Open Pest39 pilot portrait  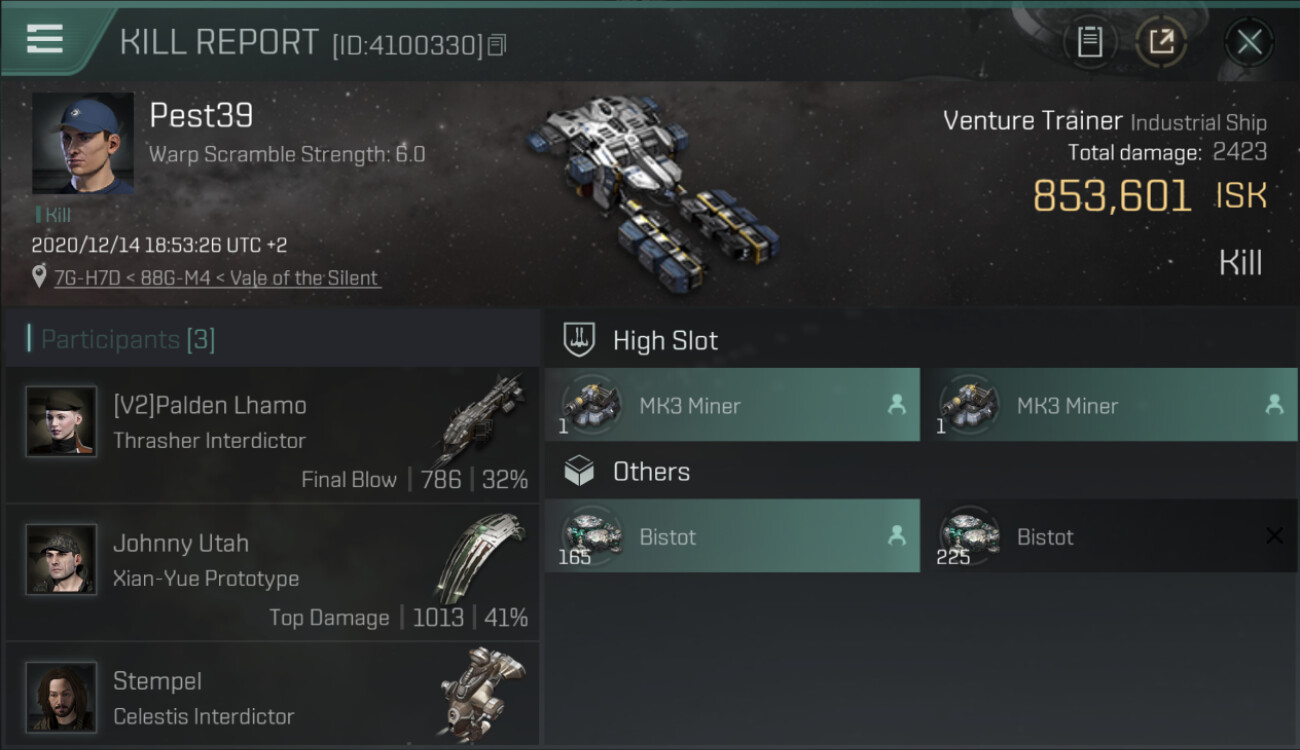pyautogui.click(x=82, y=144)
